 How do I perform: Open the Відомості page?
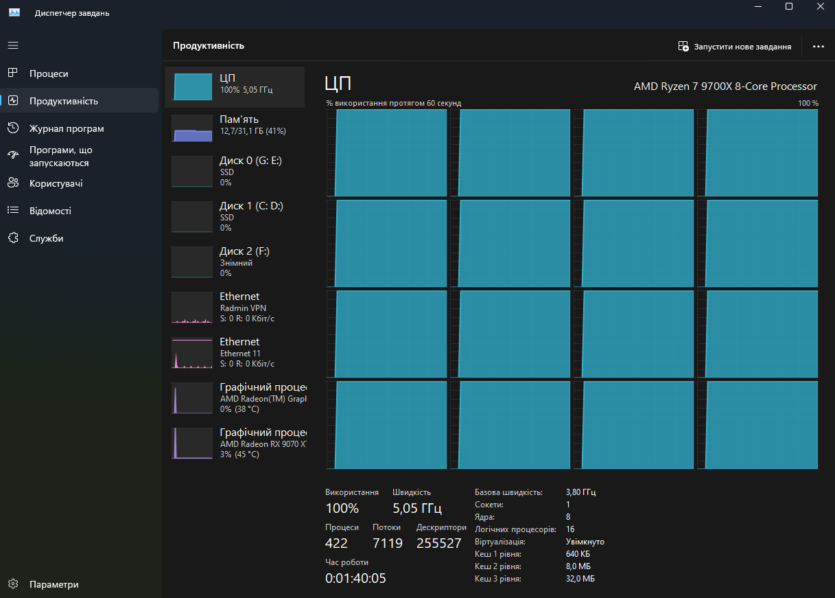tap(79, 210)
